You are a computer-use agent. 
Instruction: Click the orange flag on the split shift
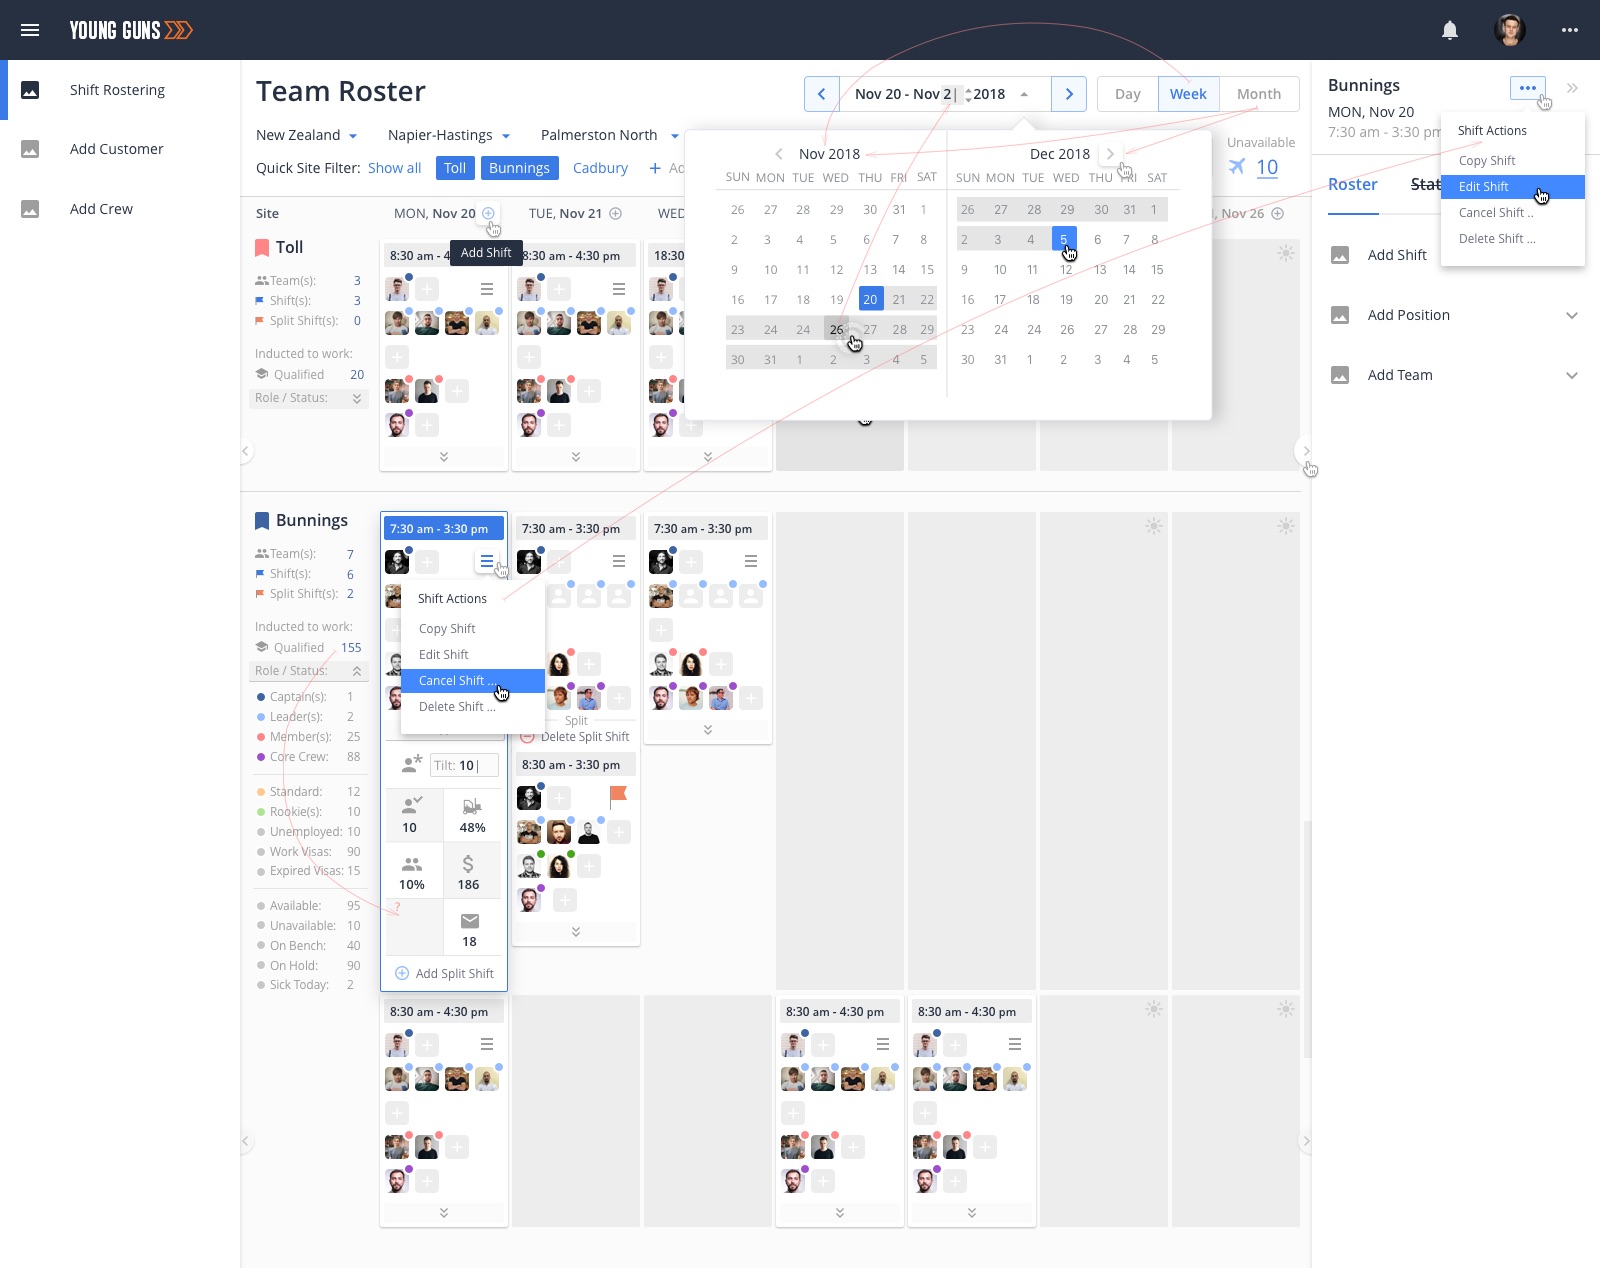coord(618,796)
